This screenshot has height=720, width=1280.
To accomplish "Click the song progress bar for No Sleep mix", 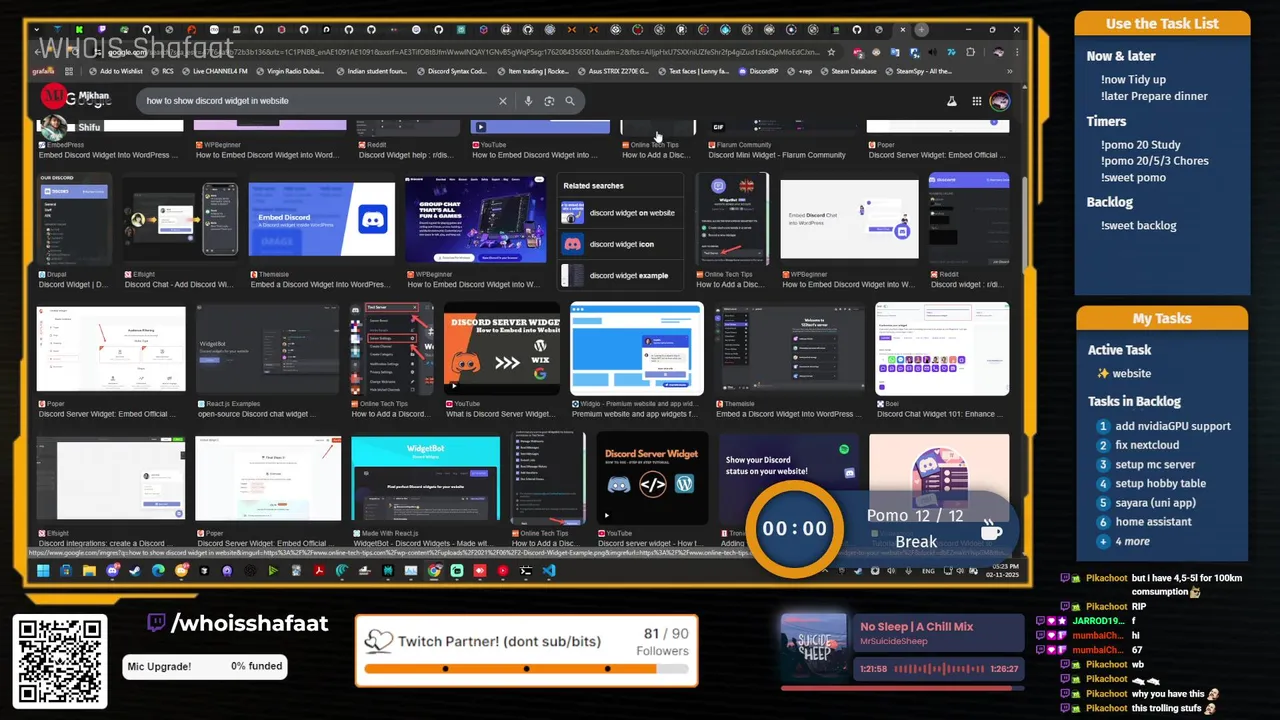I will [x=902, y=687].
